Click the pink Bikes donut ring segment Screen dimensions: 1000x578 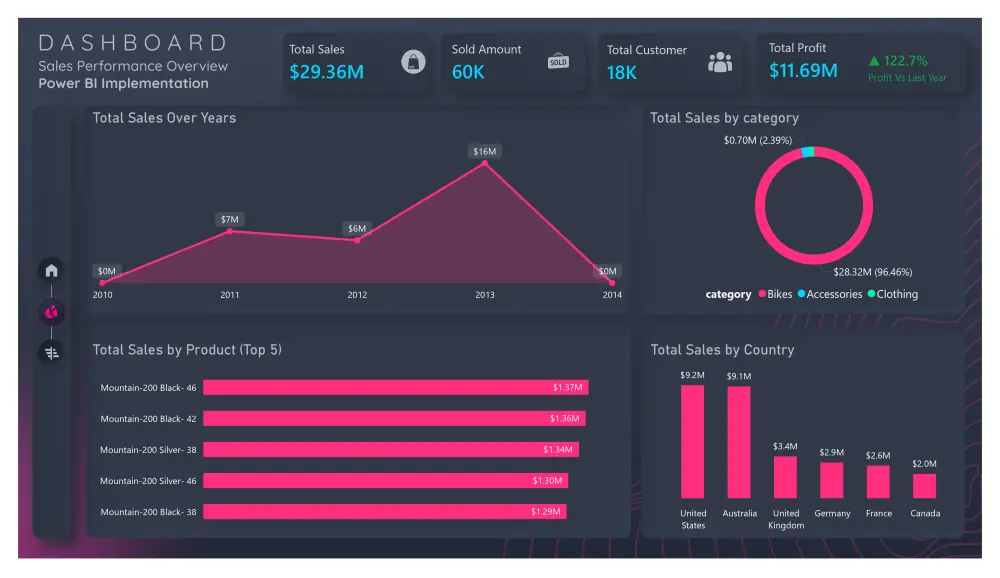(x=814, y=259)
